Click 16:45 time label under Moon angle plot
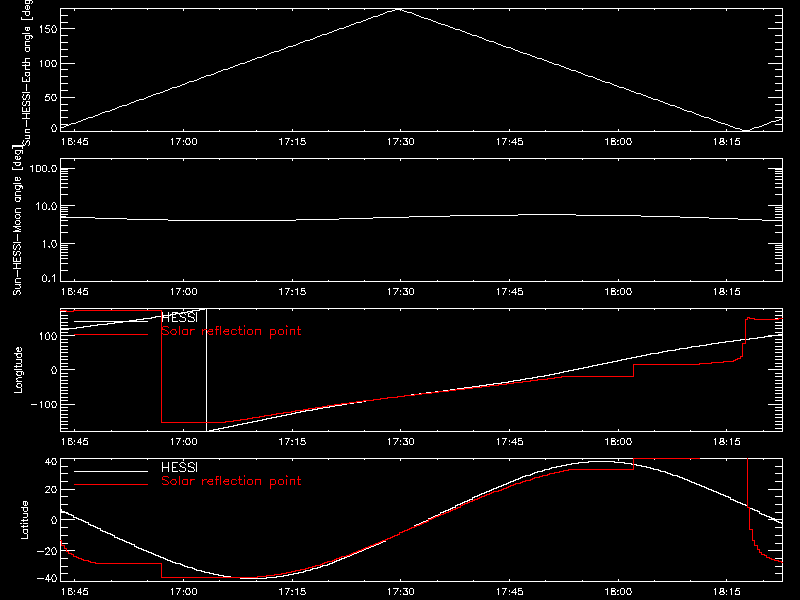 tap(74, 292)
